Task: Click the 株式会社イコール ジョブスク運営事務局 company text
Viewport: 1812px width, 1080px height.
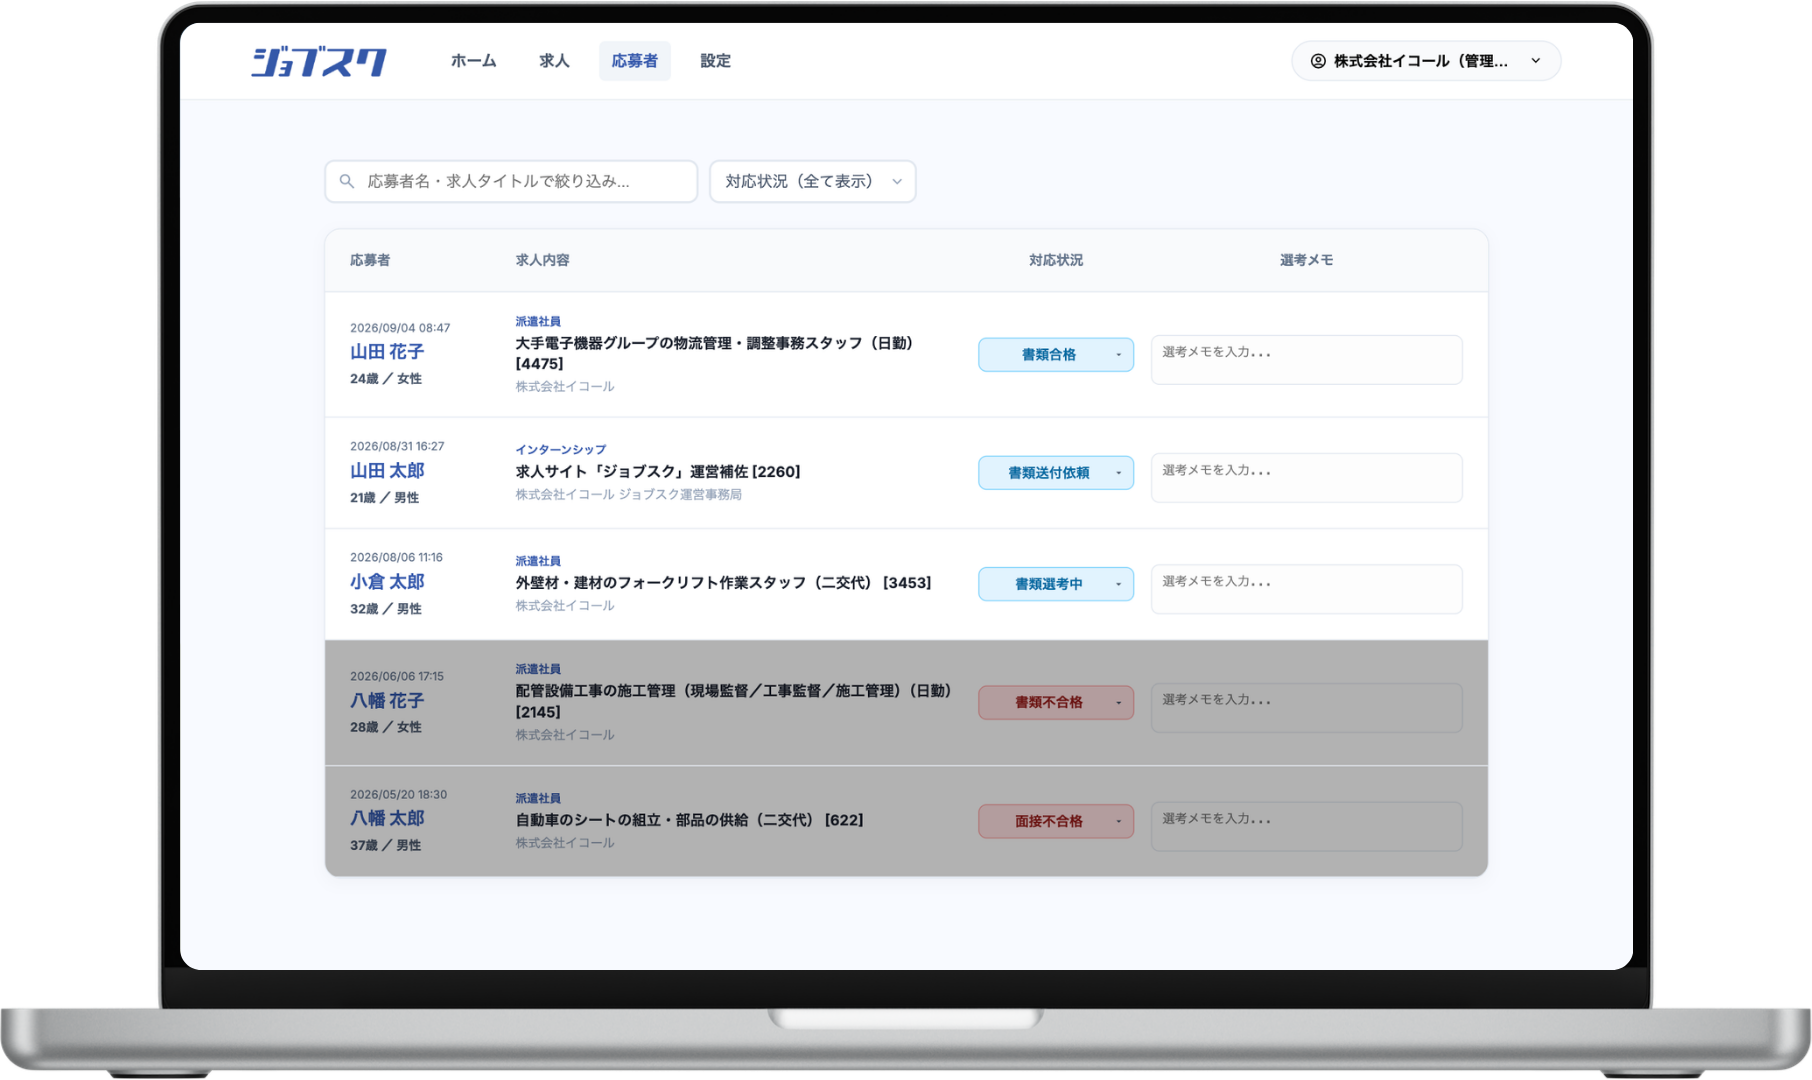Action: [x=629, y=495]
